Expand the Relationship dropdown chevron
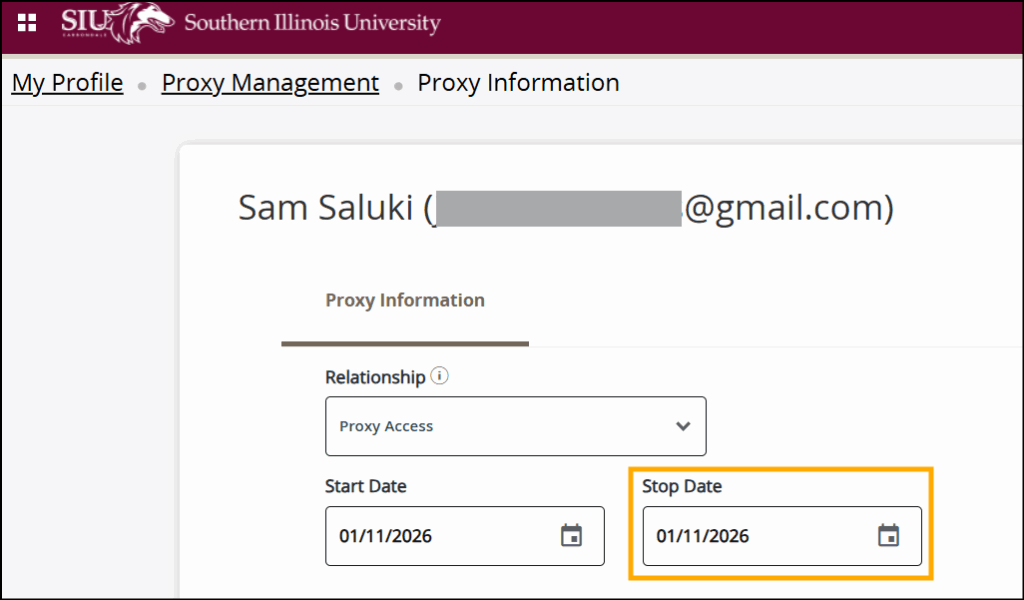Image resolution: width=1024 pixels, height=600 pixels. tap(683, 426)
